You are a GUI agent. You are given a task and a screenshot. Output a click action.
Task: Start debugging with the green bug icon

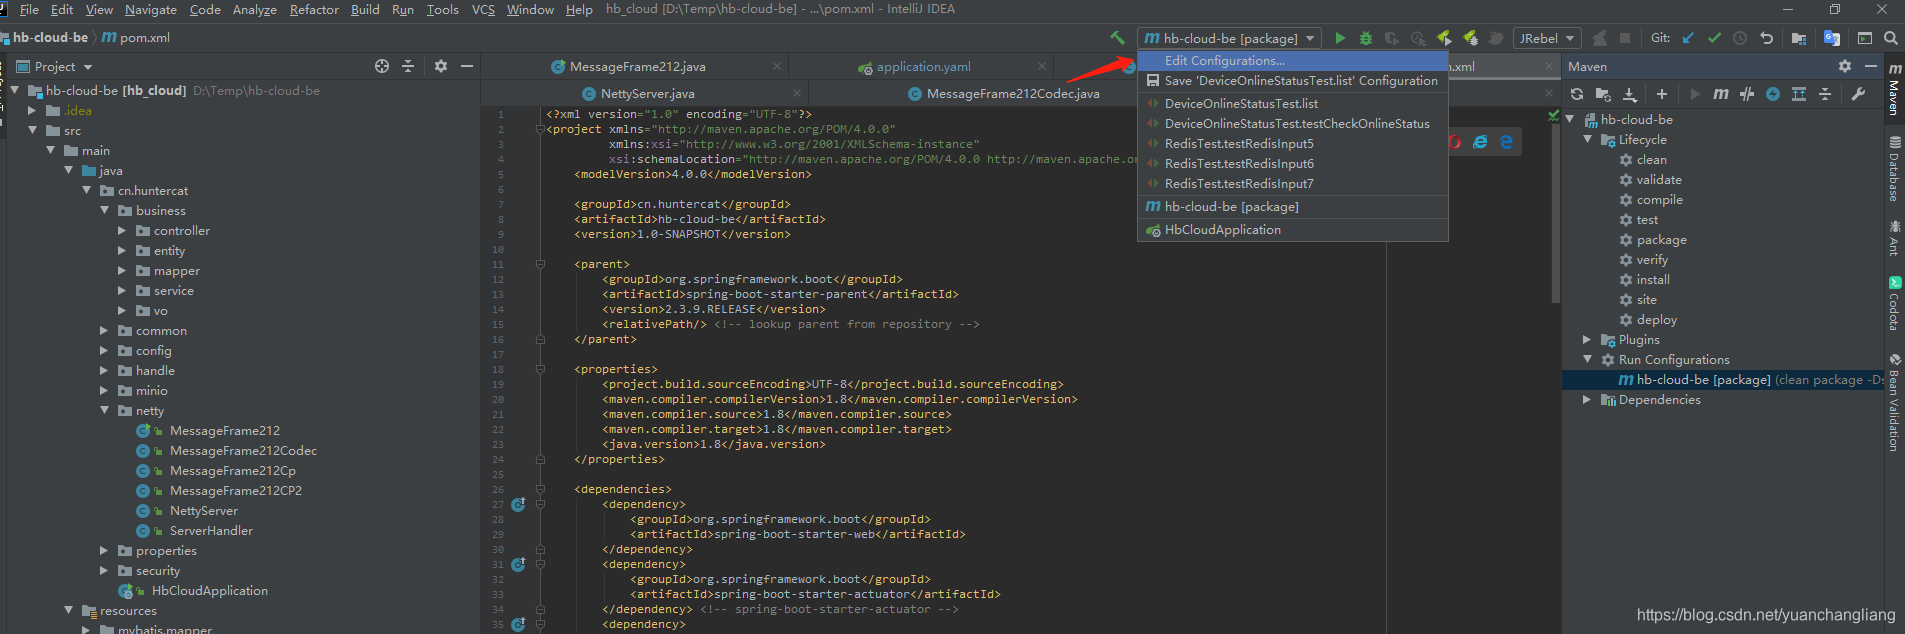click(x=1366, y=38)
